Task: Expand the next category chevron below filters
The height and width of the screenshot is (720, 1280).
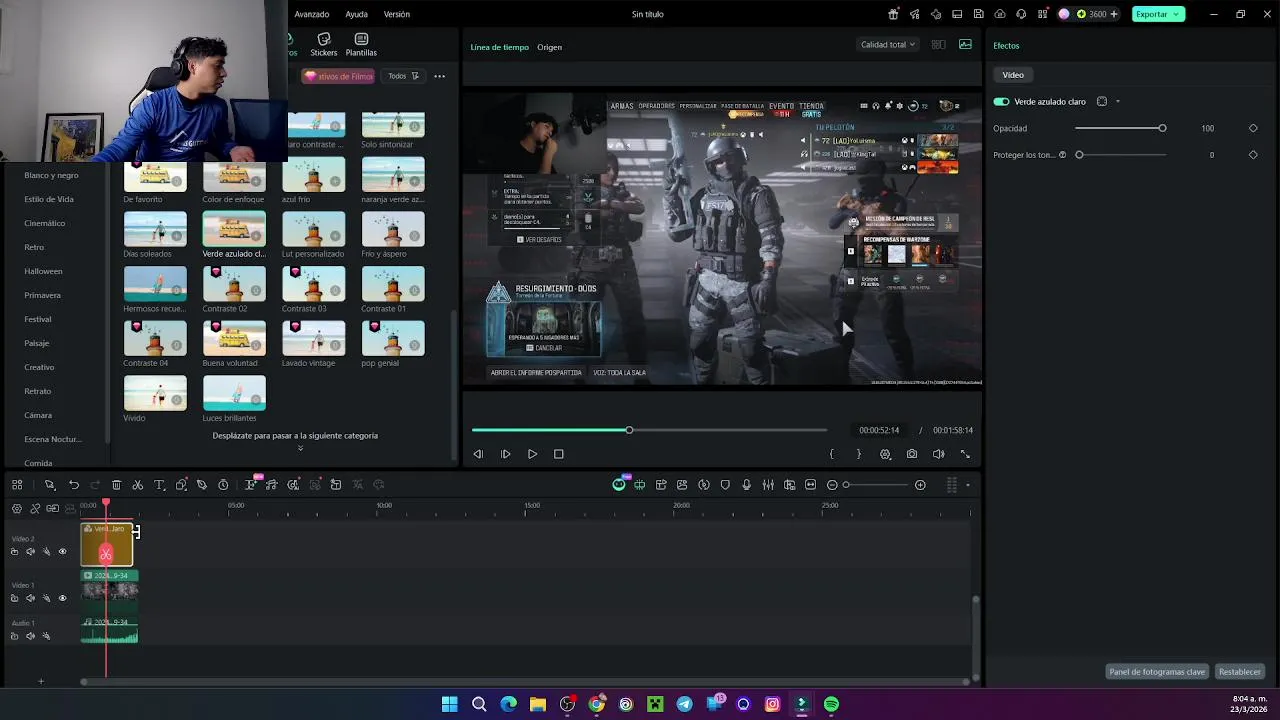Action: pos(300,448)
